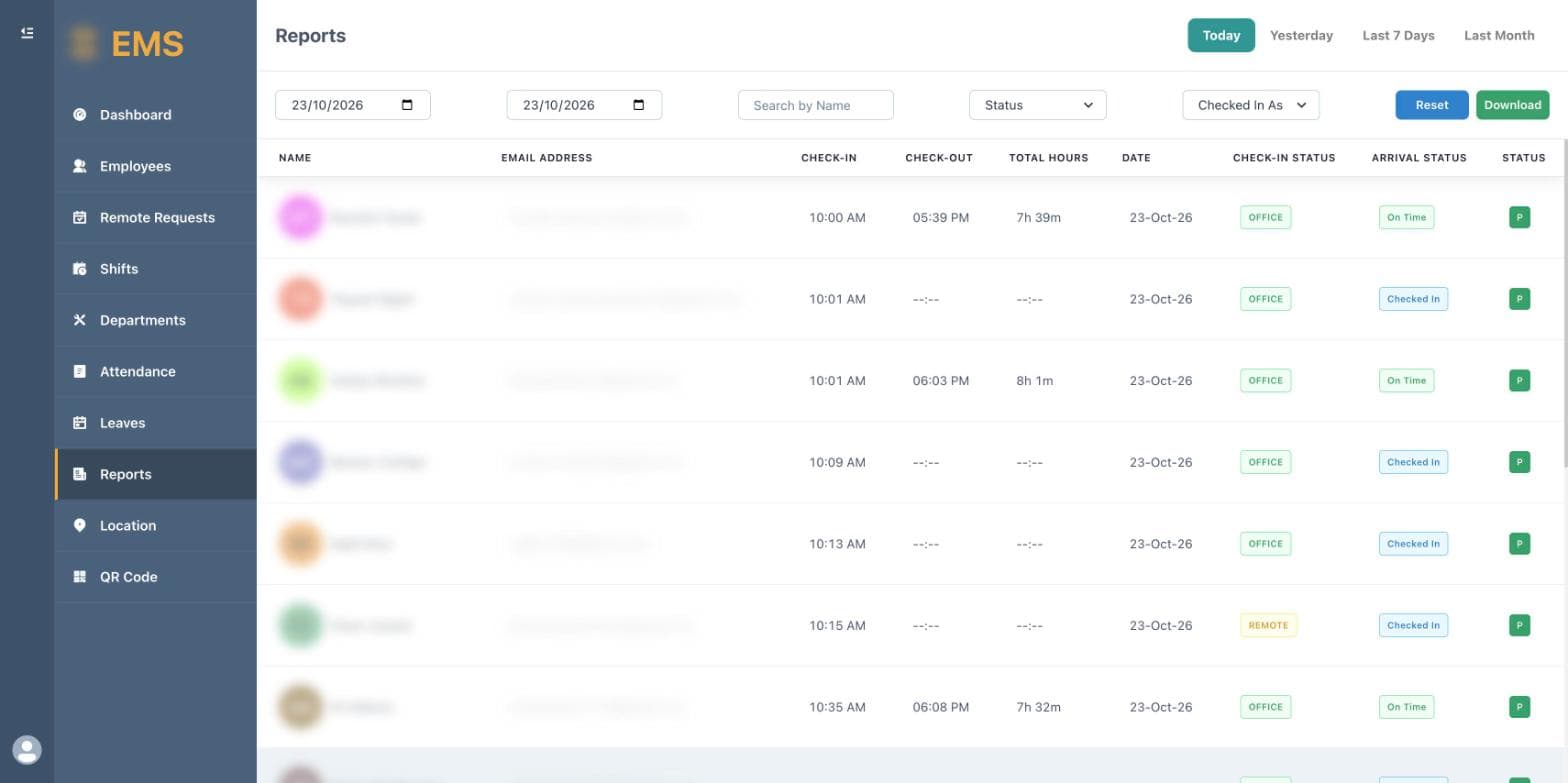
Task: Click the Reports document icon
Action: pos(80,474)
